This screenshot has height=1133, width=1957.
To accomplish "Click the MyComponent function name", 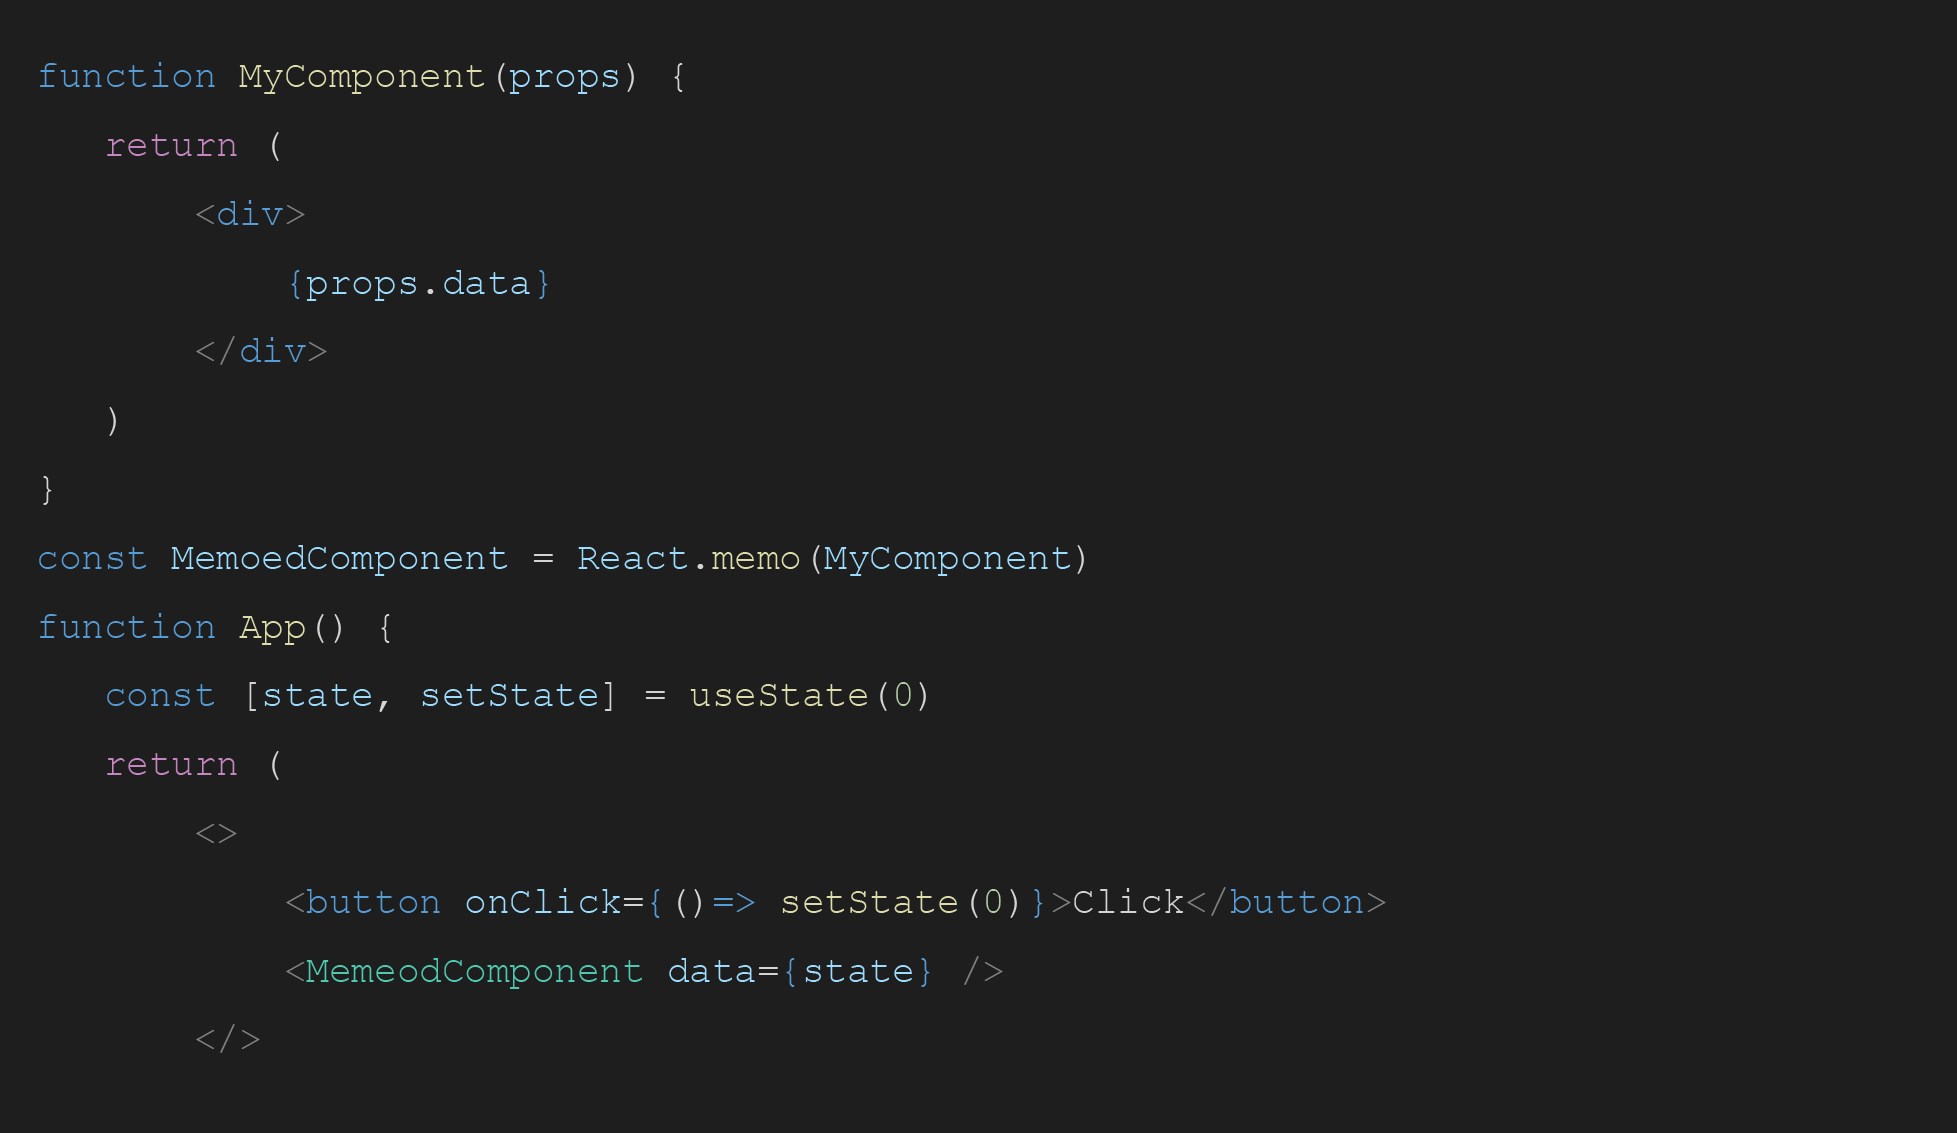I will point(361,77).
